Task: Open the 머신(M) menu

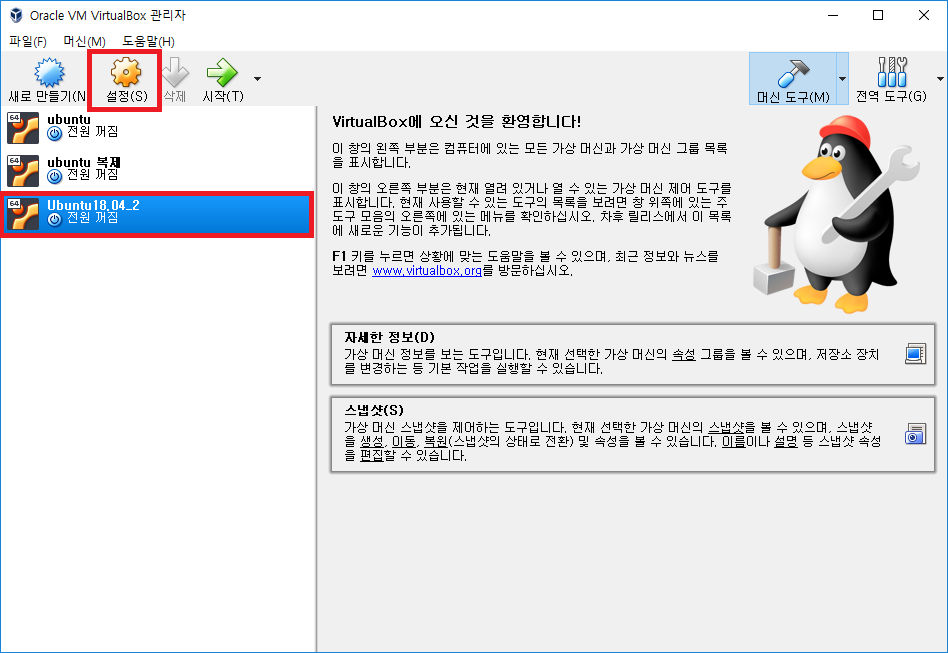Action: (85, 42)
